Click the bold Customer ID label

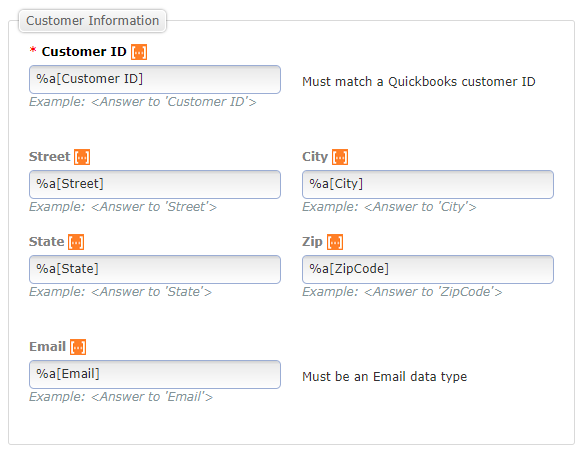pyautogui.click(x=84, y=52)
